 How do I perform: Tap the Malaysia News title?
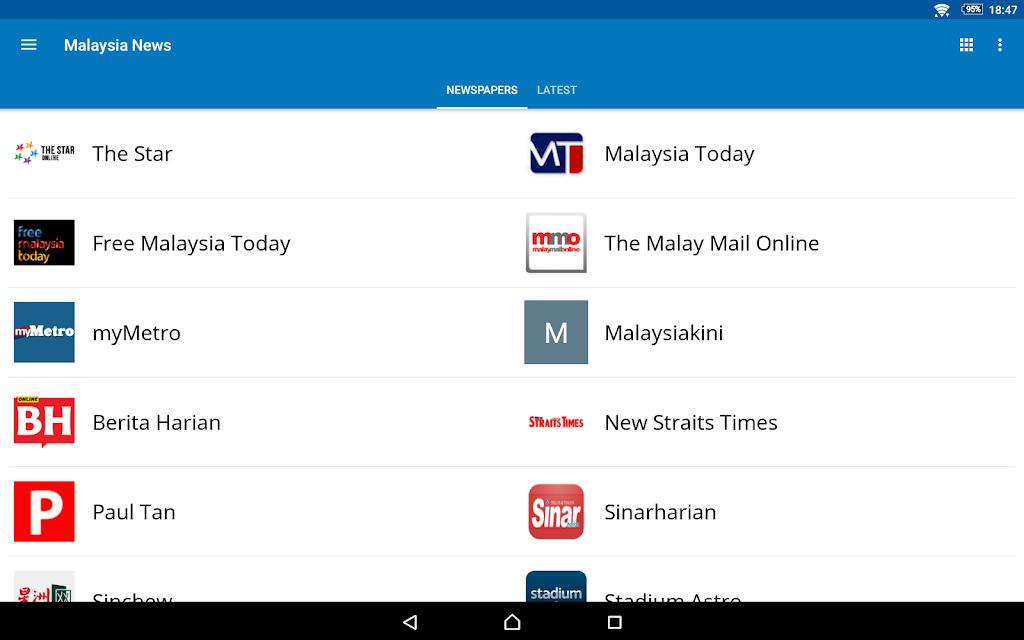[118, 45]
